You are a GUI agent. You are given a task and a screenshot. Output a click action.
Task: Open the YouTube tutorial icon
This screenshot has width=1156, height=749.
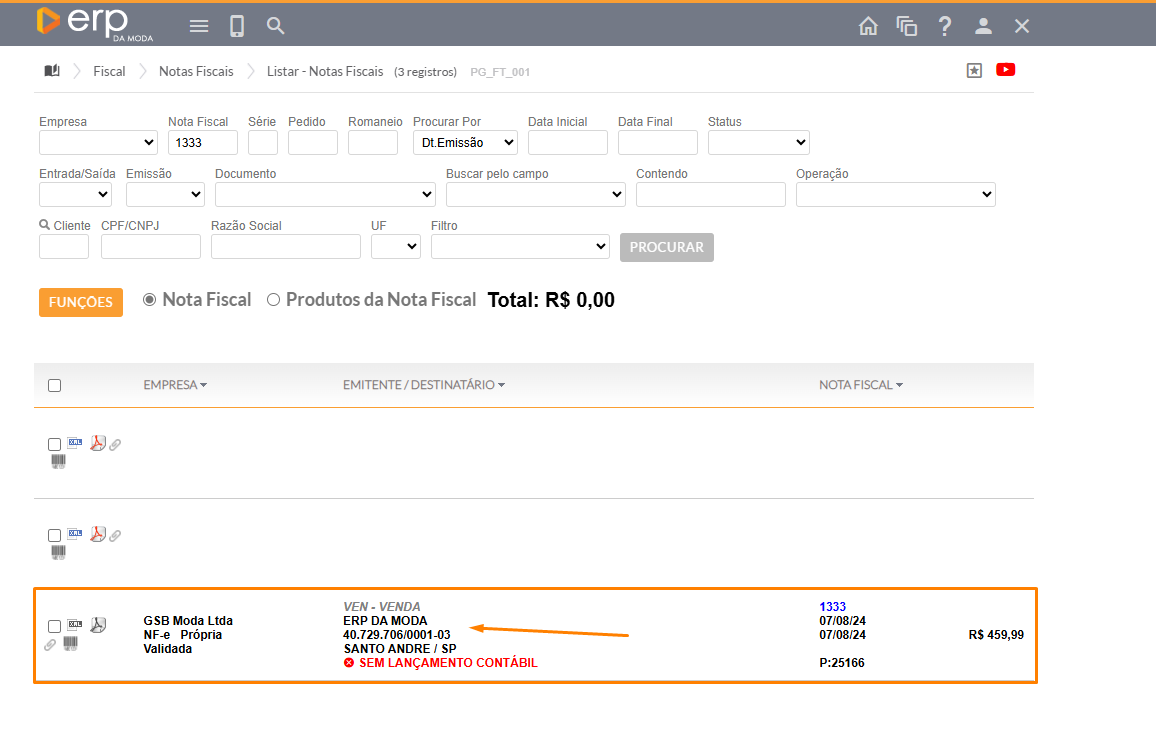point(1005,70)
